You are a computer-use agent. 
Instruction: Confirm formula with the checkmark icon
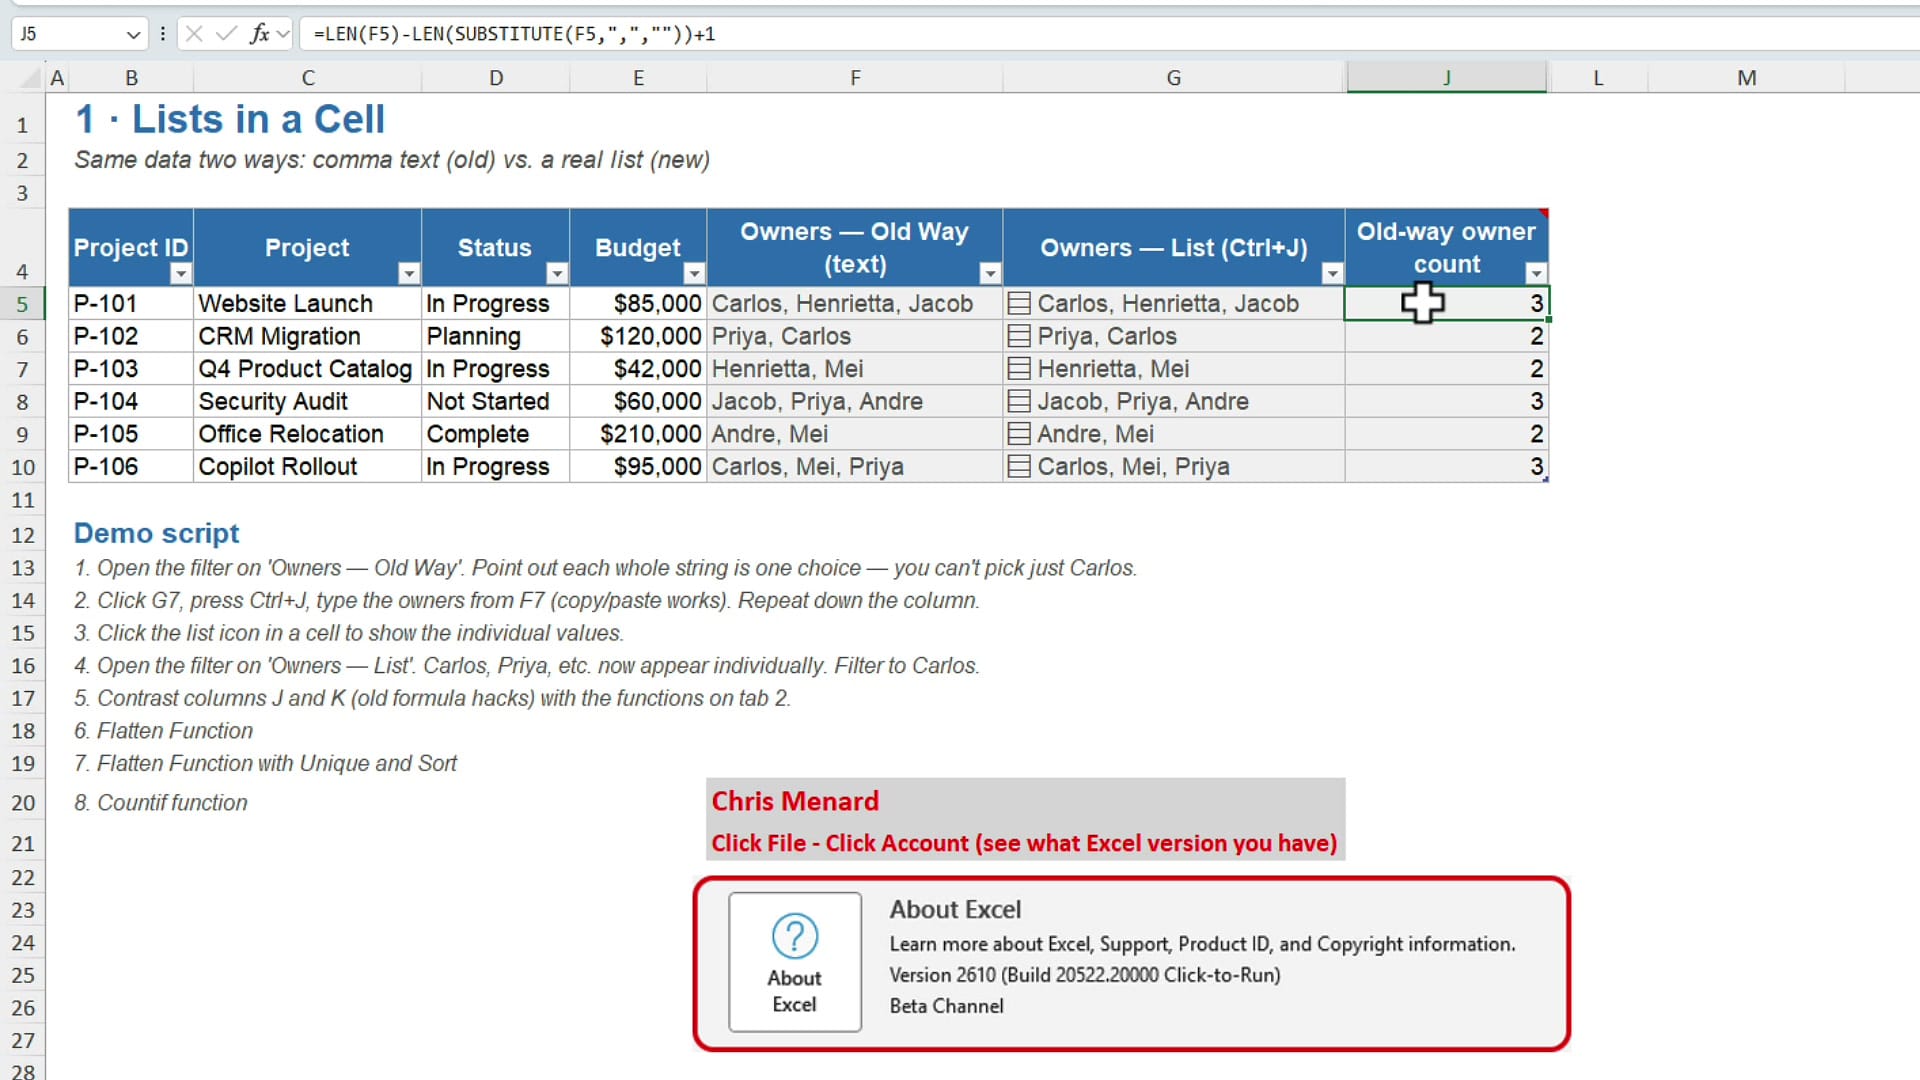(227, 34)
